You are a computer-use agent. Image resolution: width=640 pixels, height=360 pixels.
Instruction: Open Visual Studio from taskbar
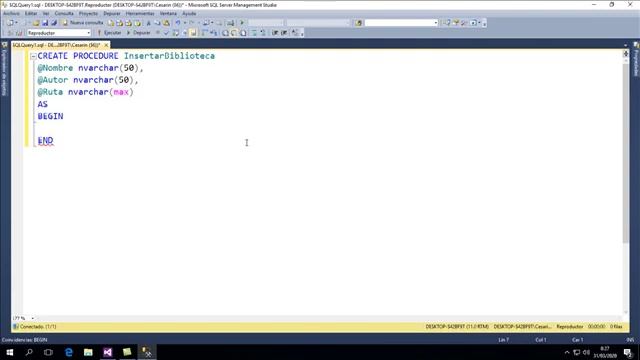click(x=108, y=352)
